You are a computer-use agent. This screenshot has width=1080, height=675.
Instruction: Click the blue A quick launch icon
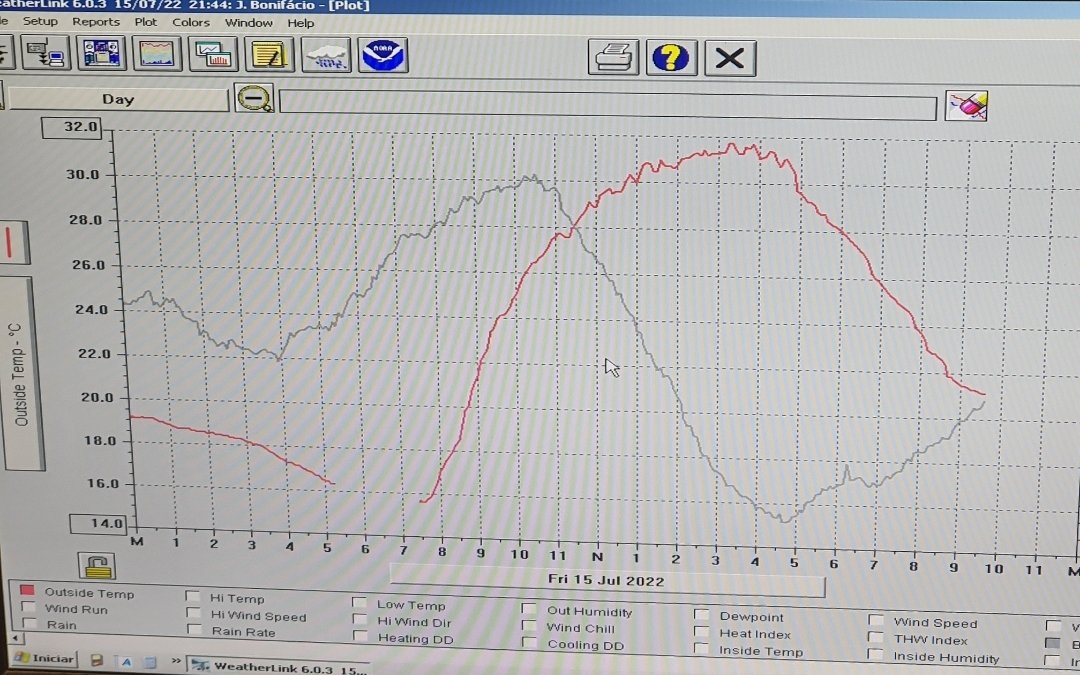click(x=126, y=662)
